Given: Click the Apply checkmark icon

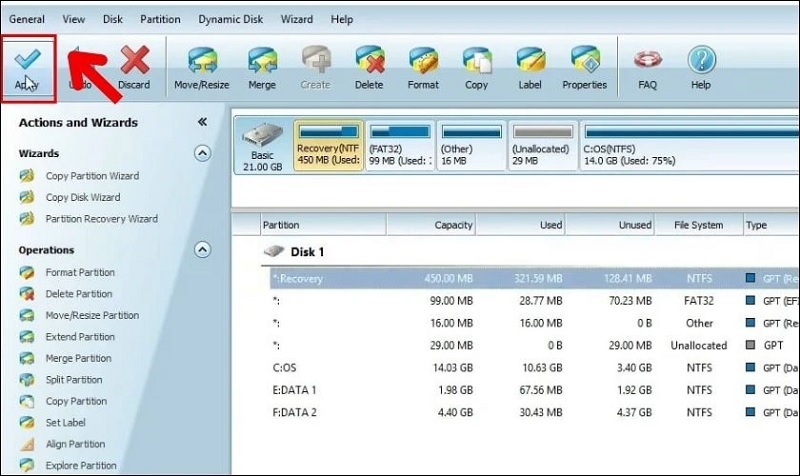Looking at the screenshot, I should pyautogui.click(x=27, y=62).
